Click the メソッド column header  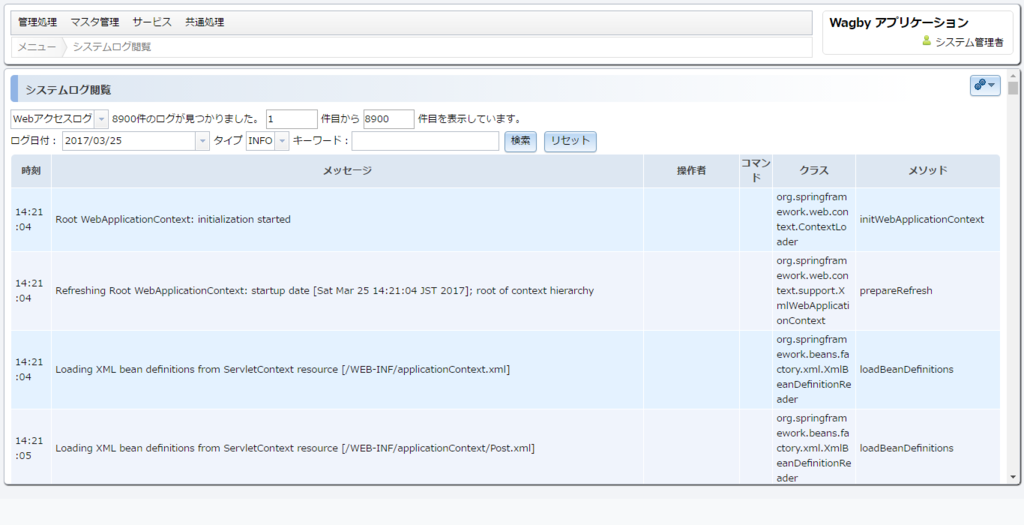point(928,171)
